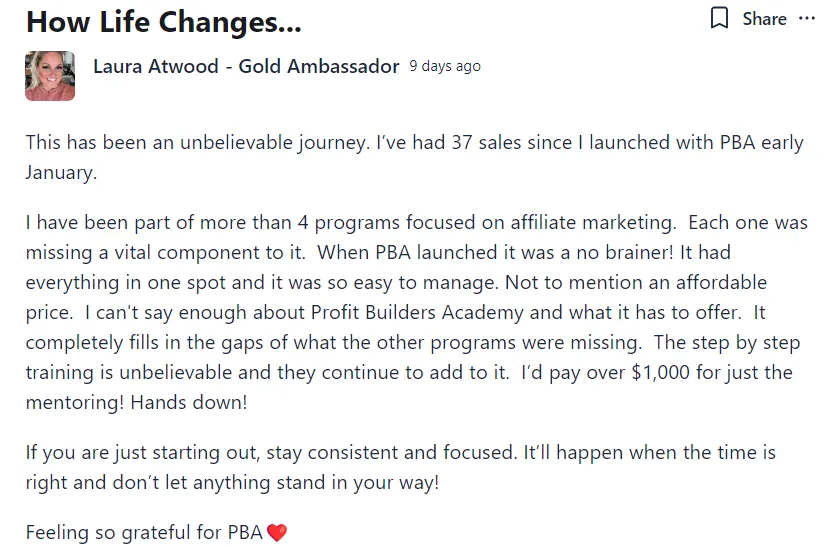
Task: Click the sentence starting 'This has been an unbelievable journey'
Action: point(197,142)
